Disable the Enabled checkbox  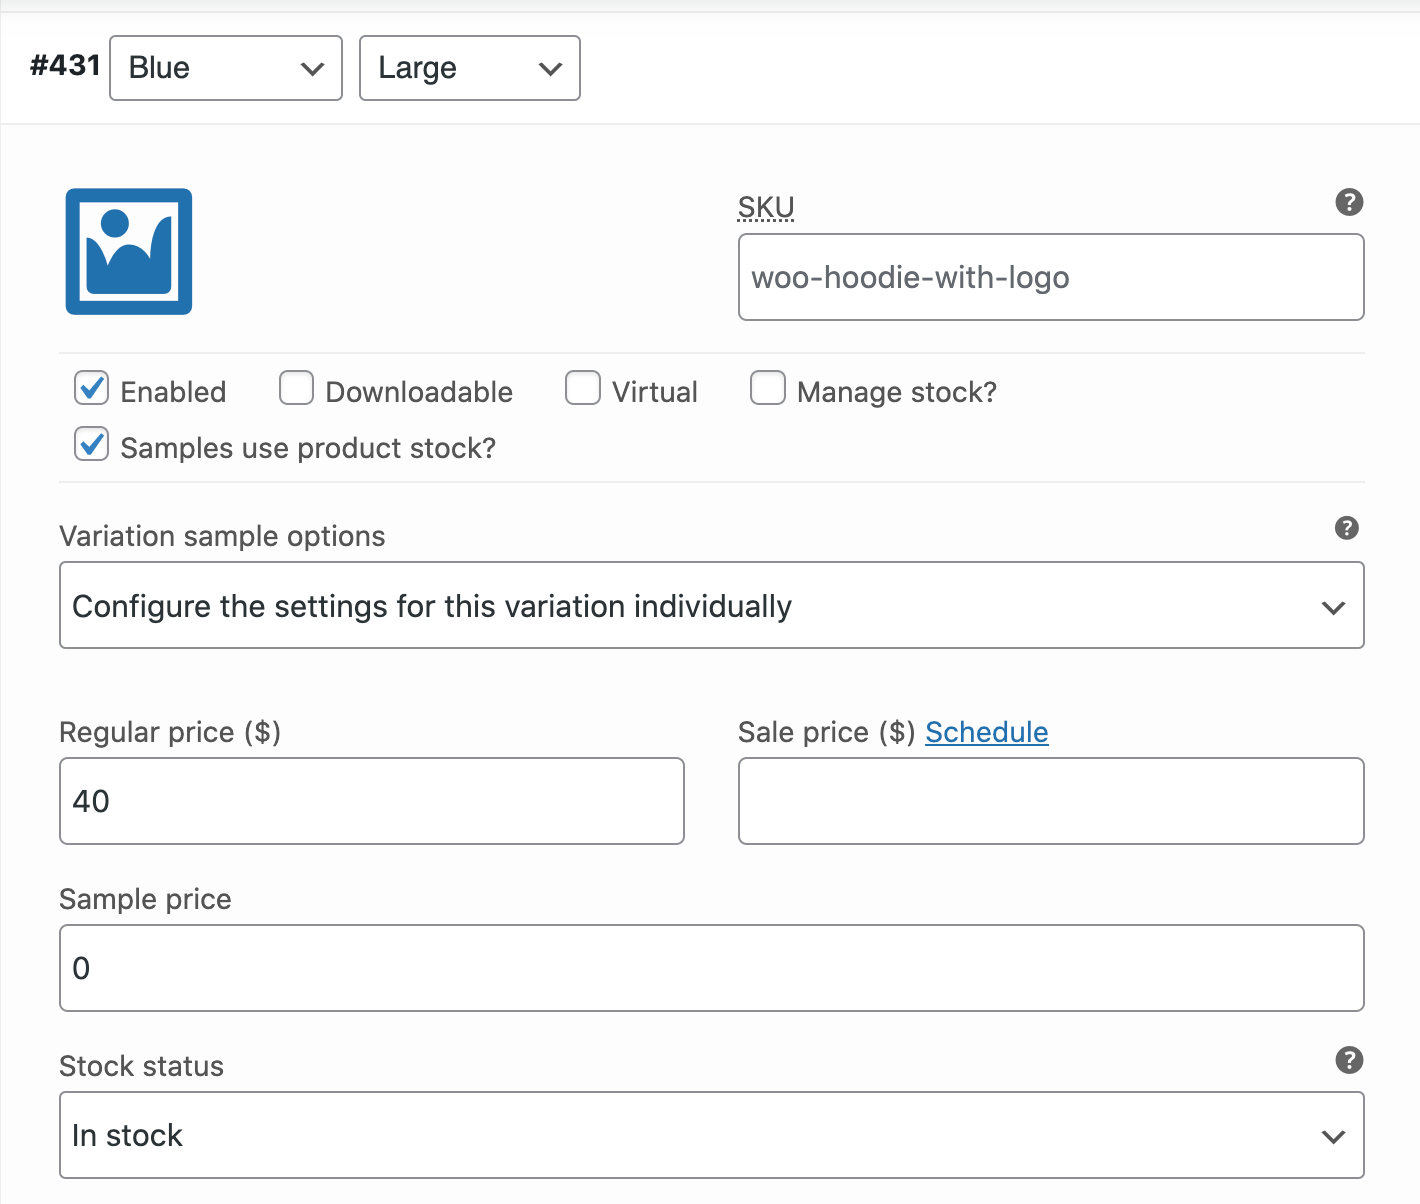pos(91,388)
